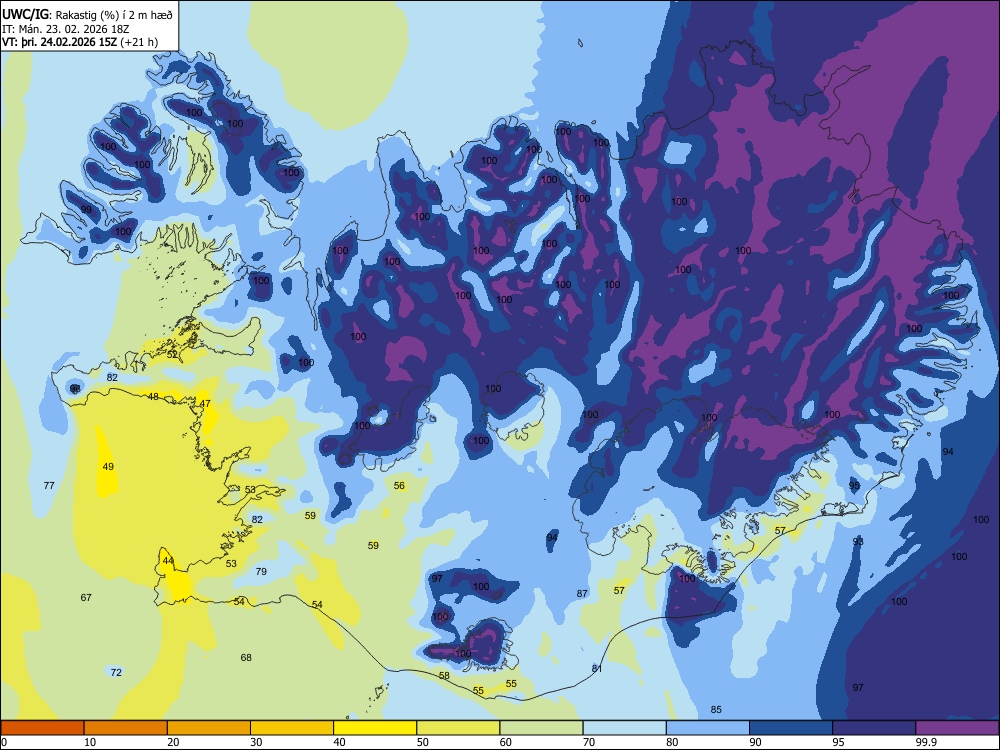Click the '85' value on the map

click(716, 710)
